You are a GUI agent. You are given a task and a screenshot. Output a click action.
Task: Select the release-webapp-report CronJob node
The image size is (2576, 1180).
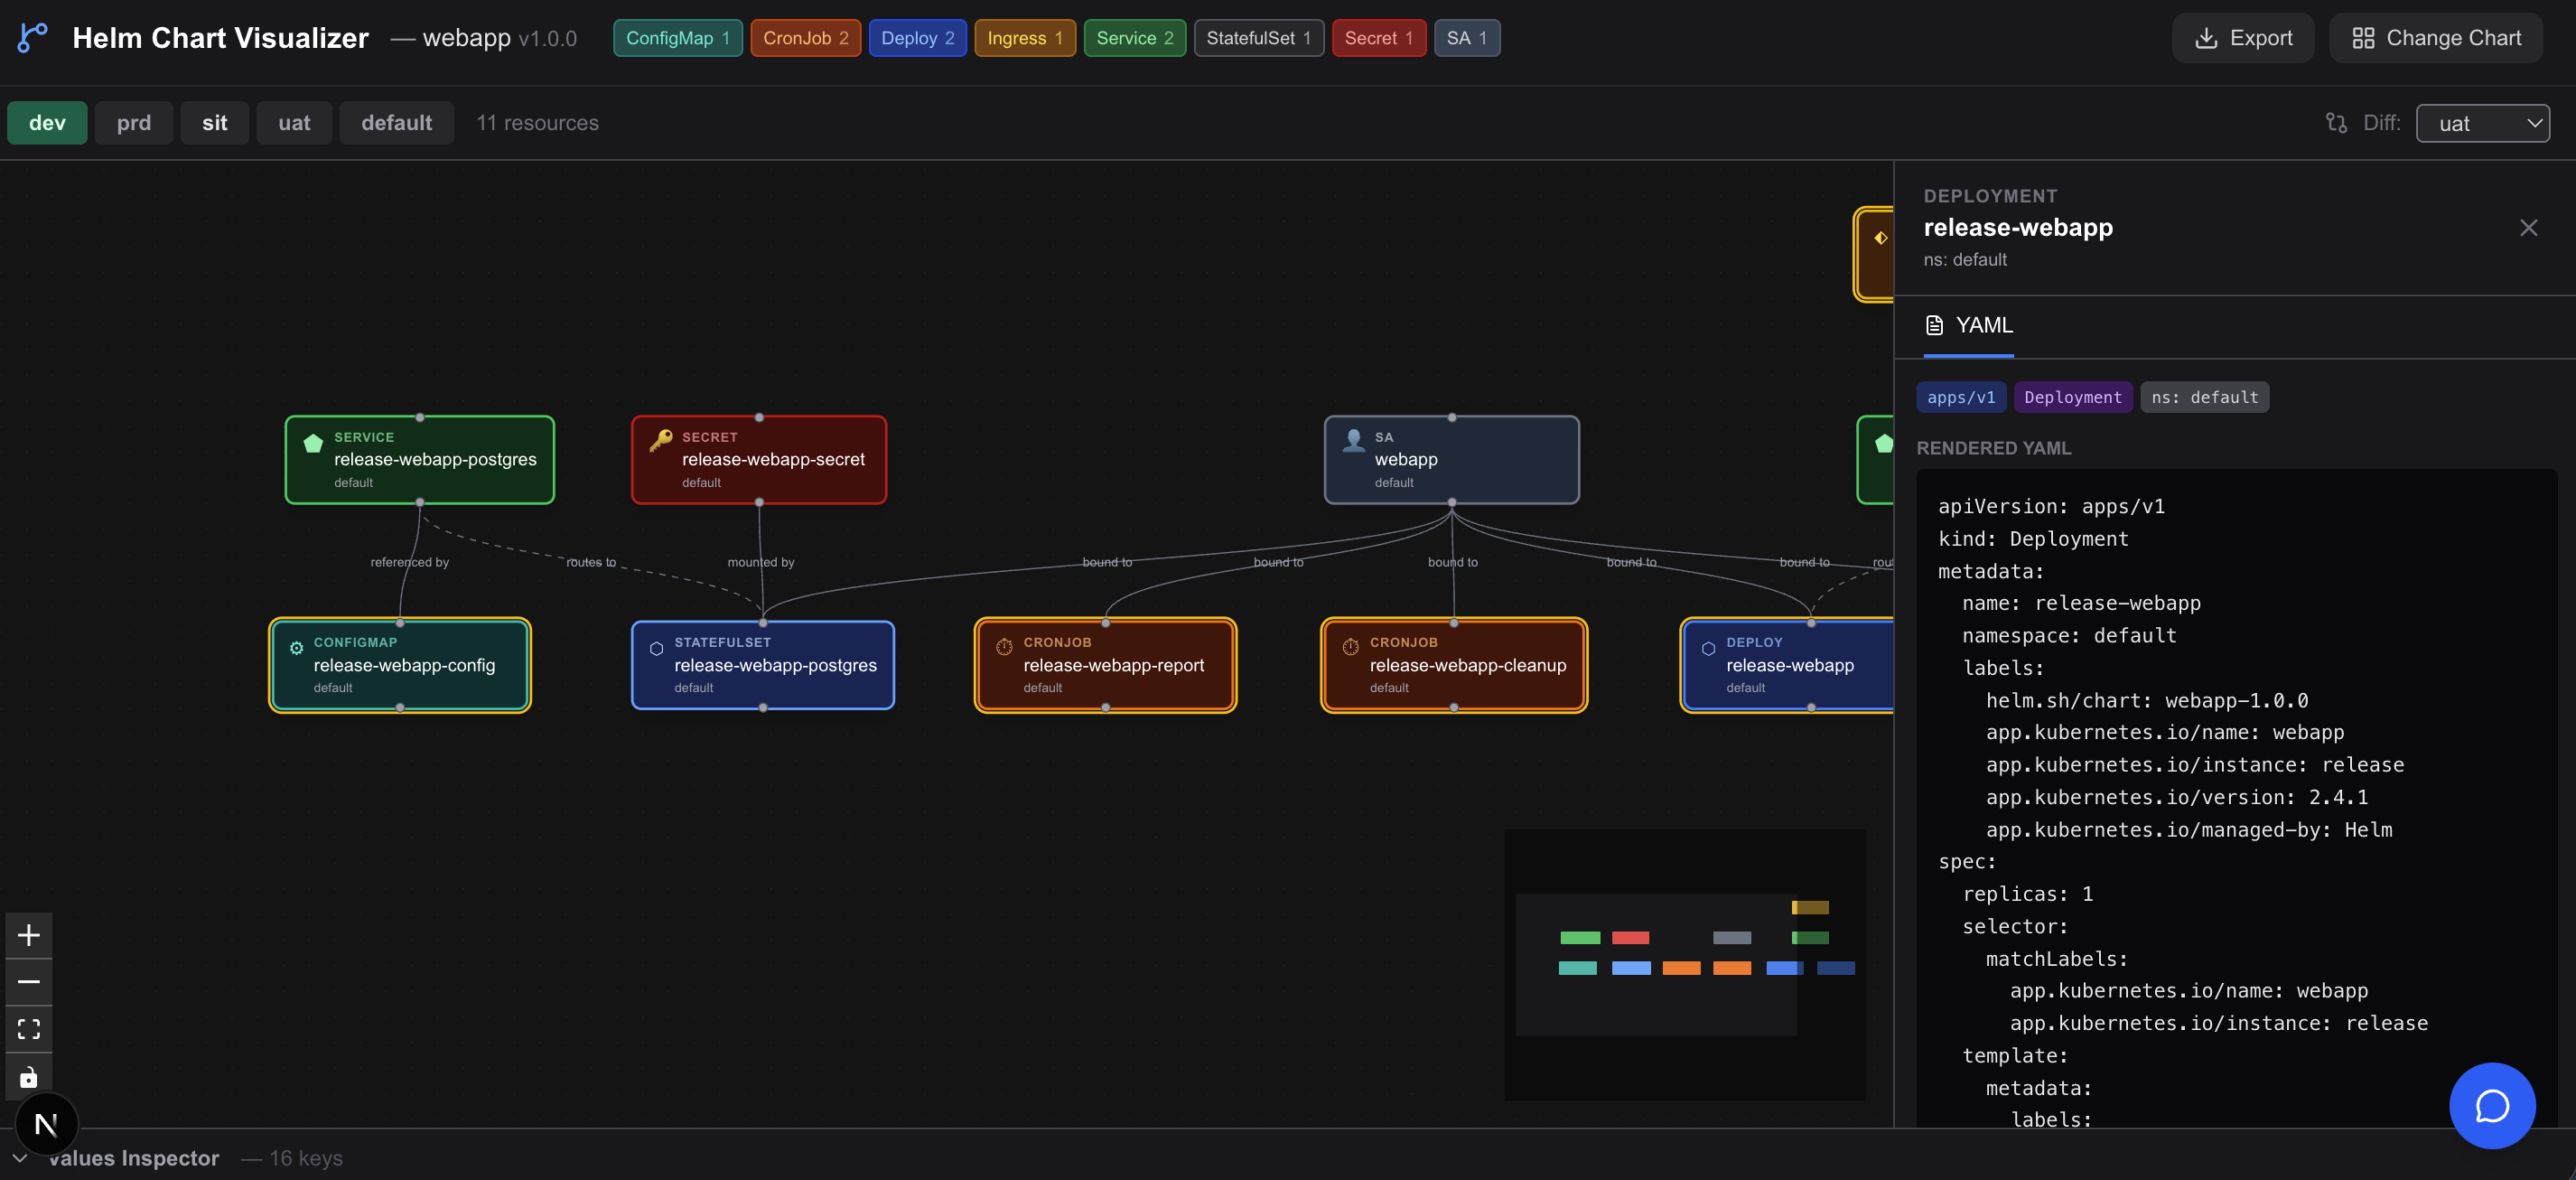click(1106, 665)
